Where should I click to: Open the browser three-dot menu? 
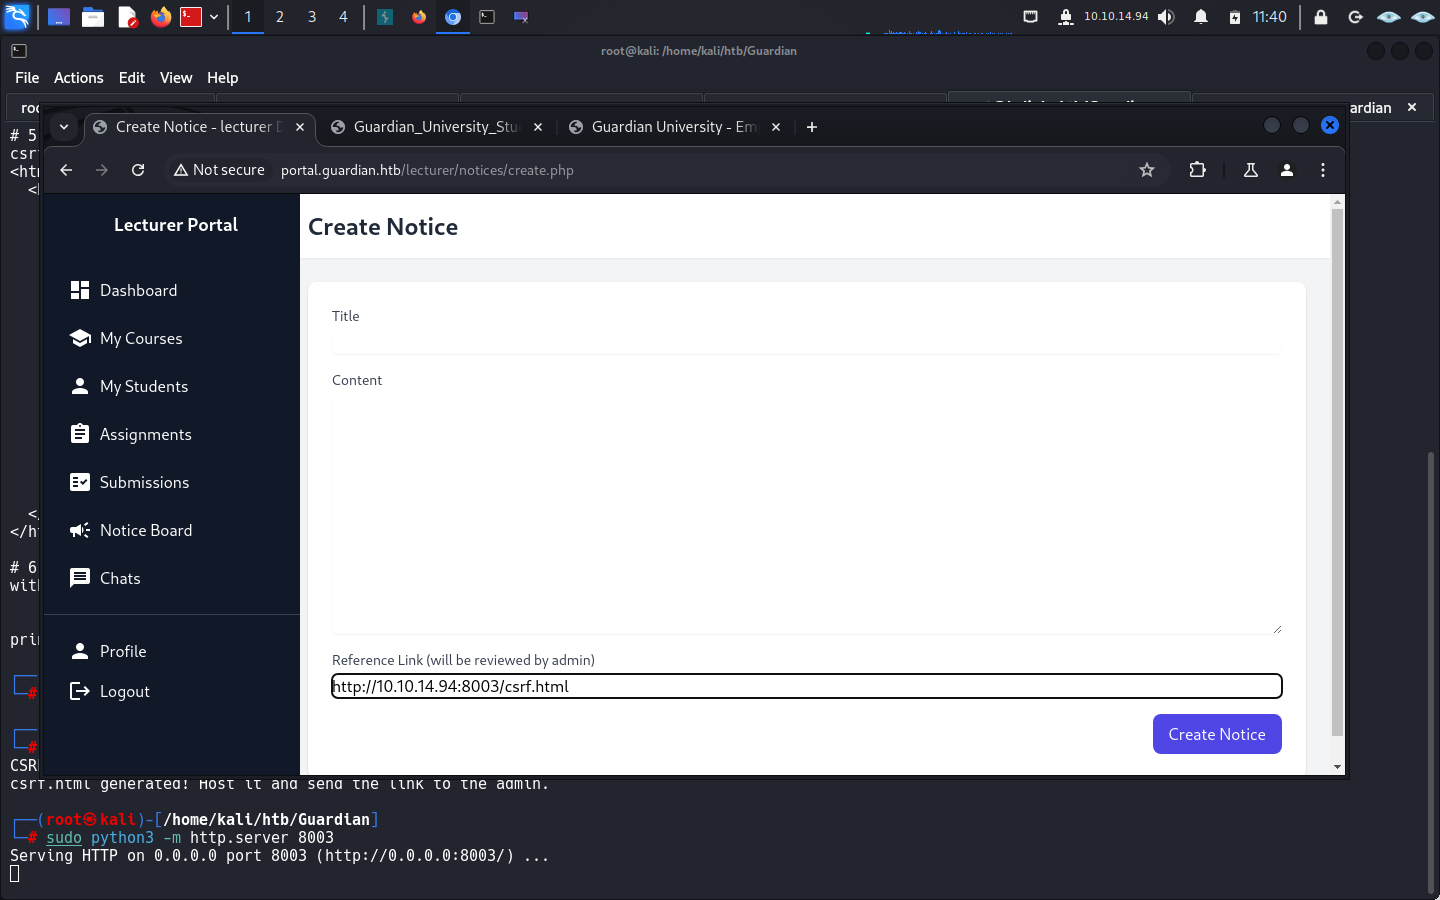tap(1323, 170)
